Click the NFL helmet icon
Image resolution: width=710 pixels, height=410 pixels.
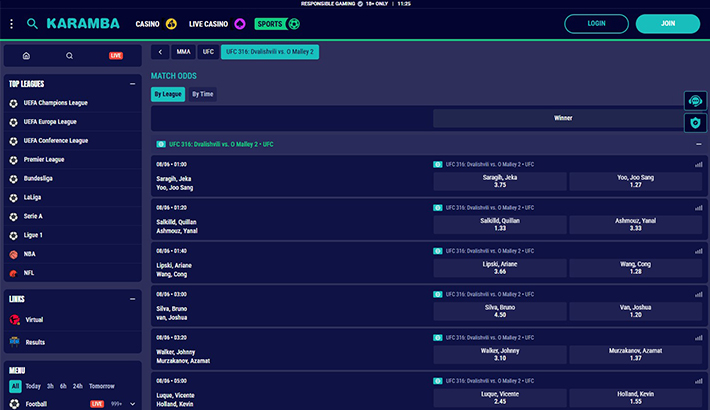click(14, 273)
